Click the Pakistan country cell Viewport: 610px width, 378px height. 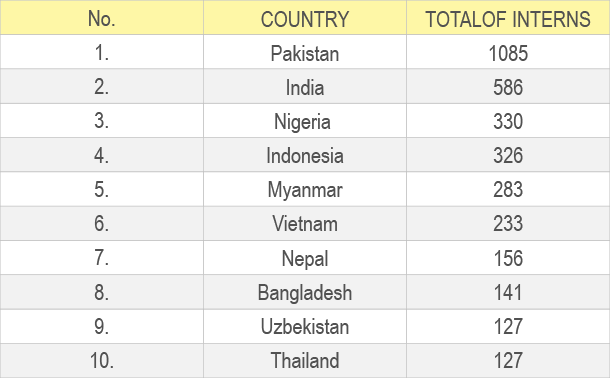coord(305,52)
